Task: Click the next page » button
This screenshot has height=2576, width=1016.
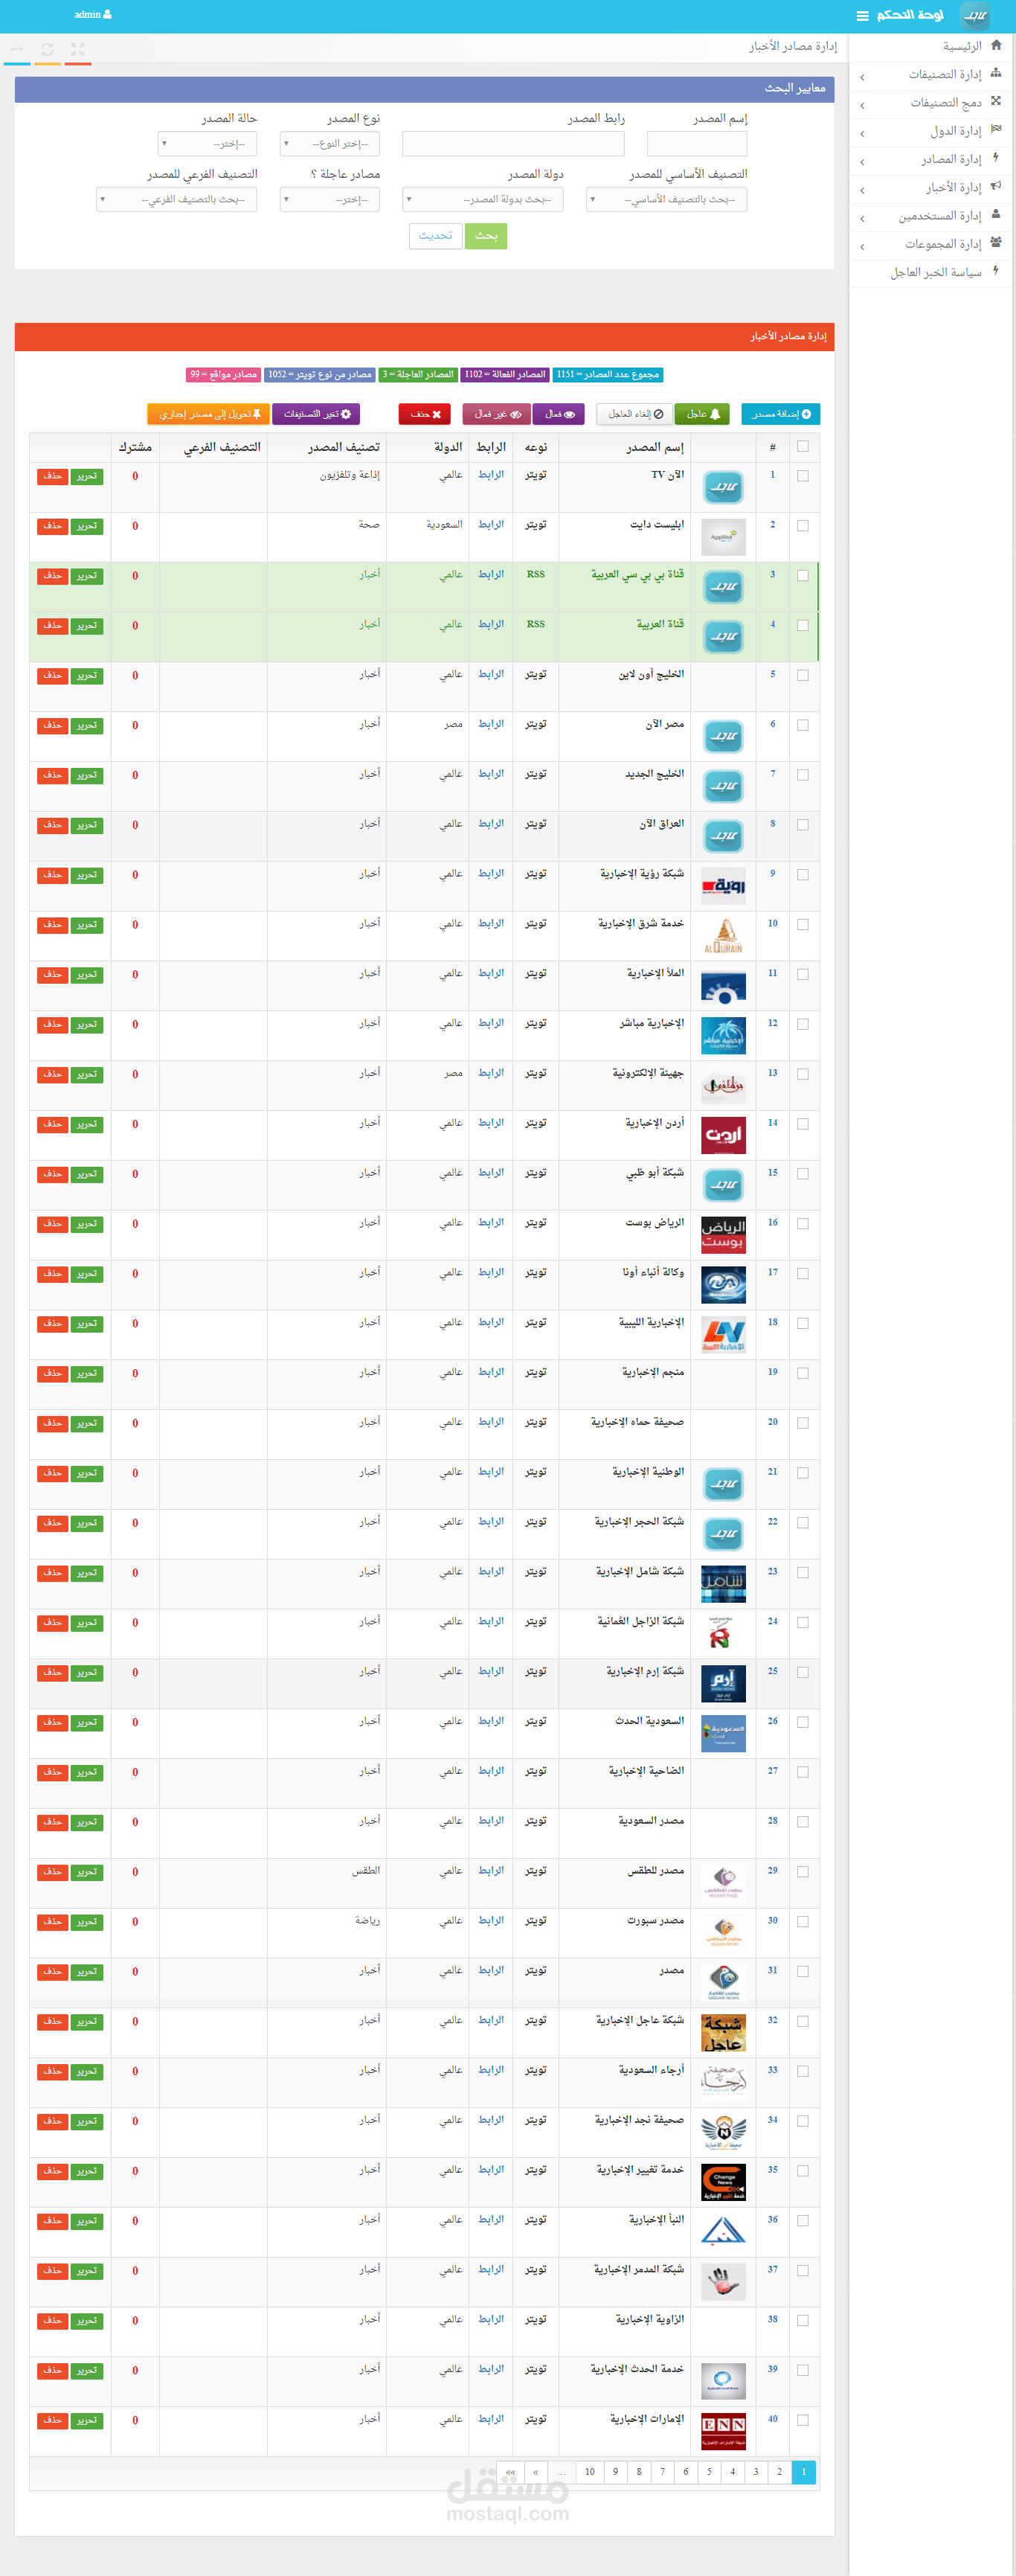Action: [x=536, y=2472]
